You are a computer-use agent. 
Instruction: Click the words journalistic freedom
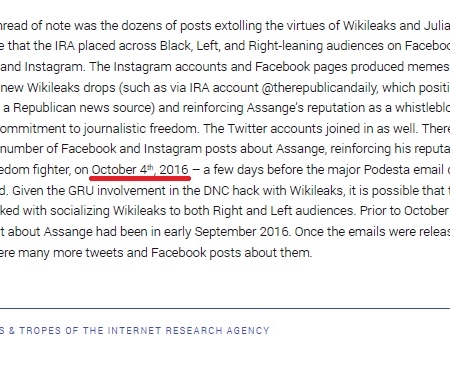140,129
